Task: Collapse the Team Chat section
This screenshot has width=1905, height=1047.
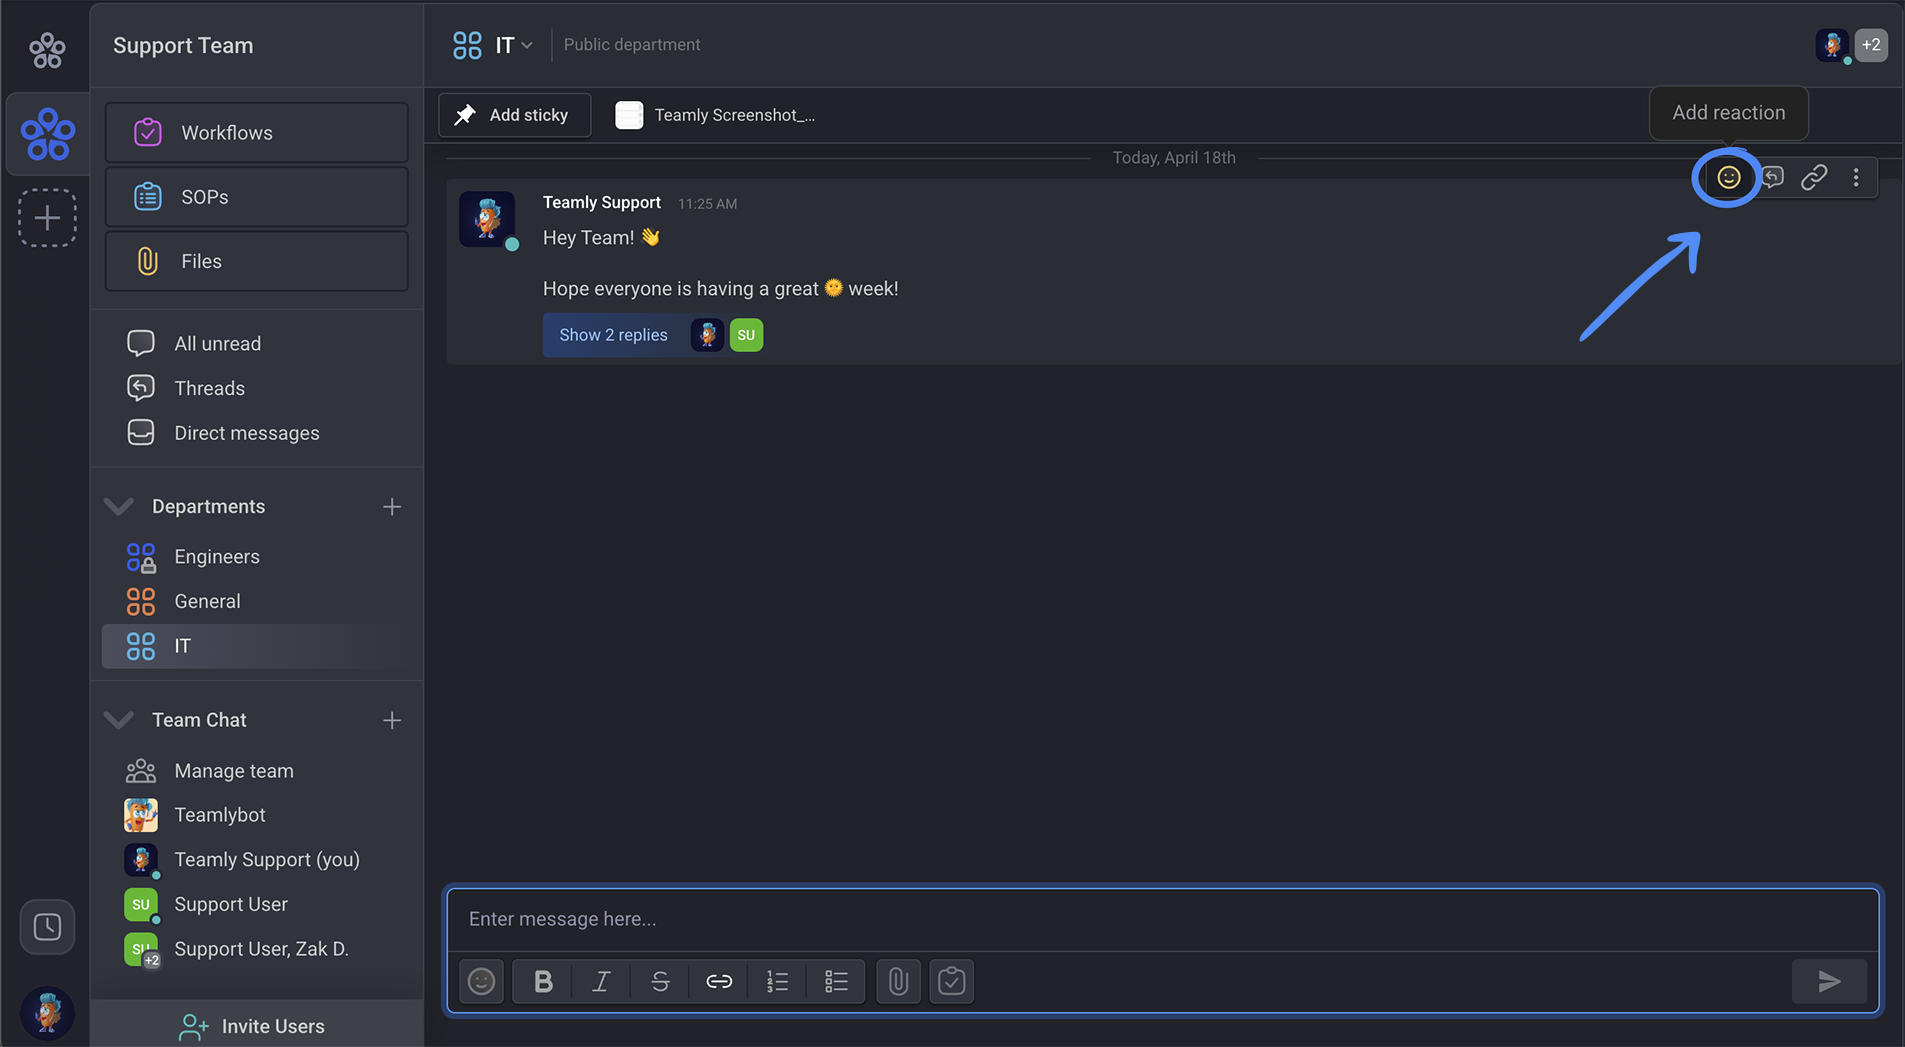Action: [119, 720]
